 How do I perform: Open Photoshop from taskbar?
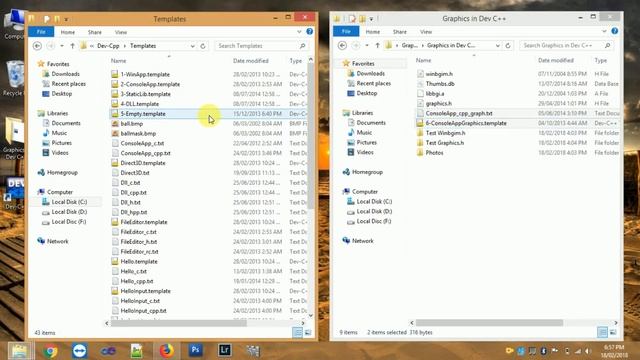tap(195, 350)
